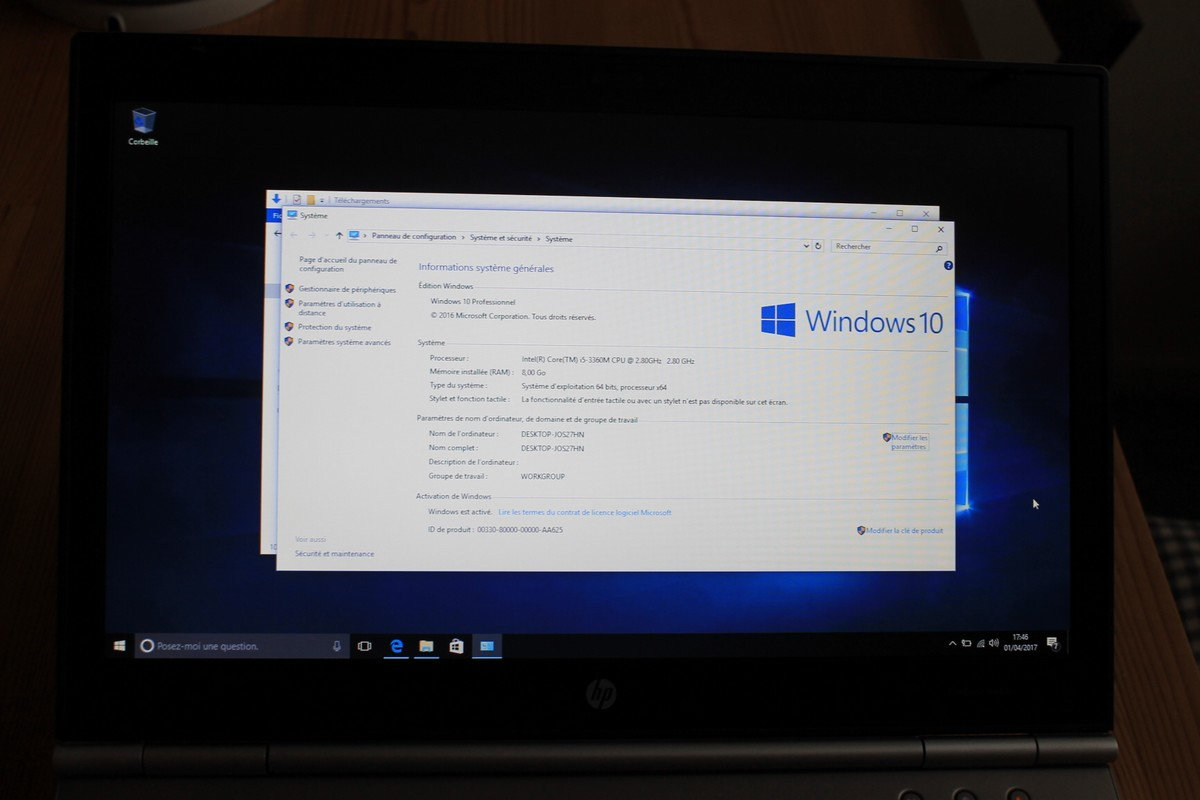Open the Fichier tab in Téléchargements window

point(276,215)
